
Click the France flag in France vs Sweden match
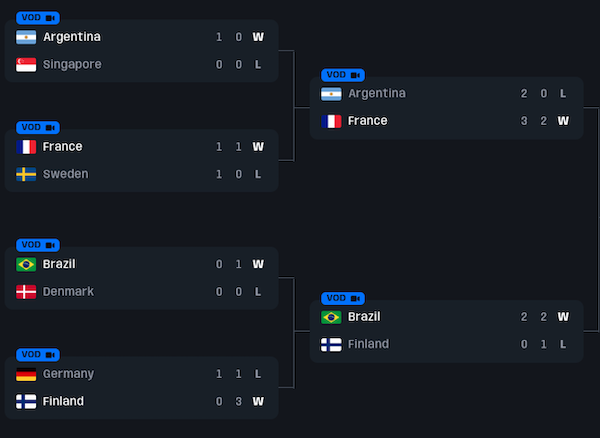[x=26, y=147]
